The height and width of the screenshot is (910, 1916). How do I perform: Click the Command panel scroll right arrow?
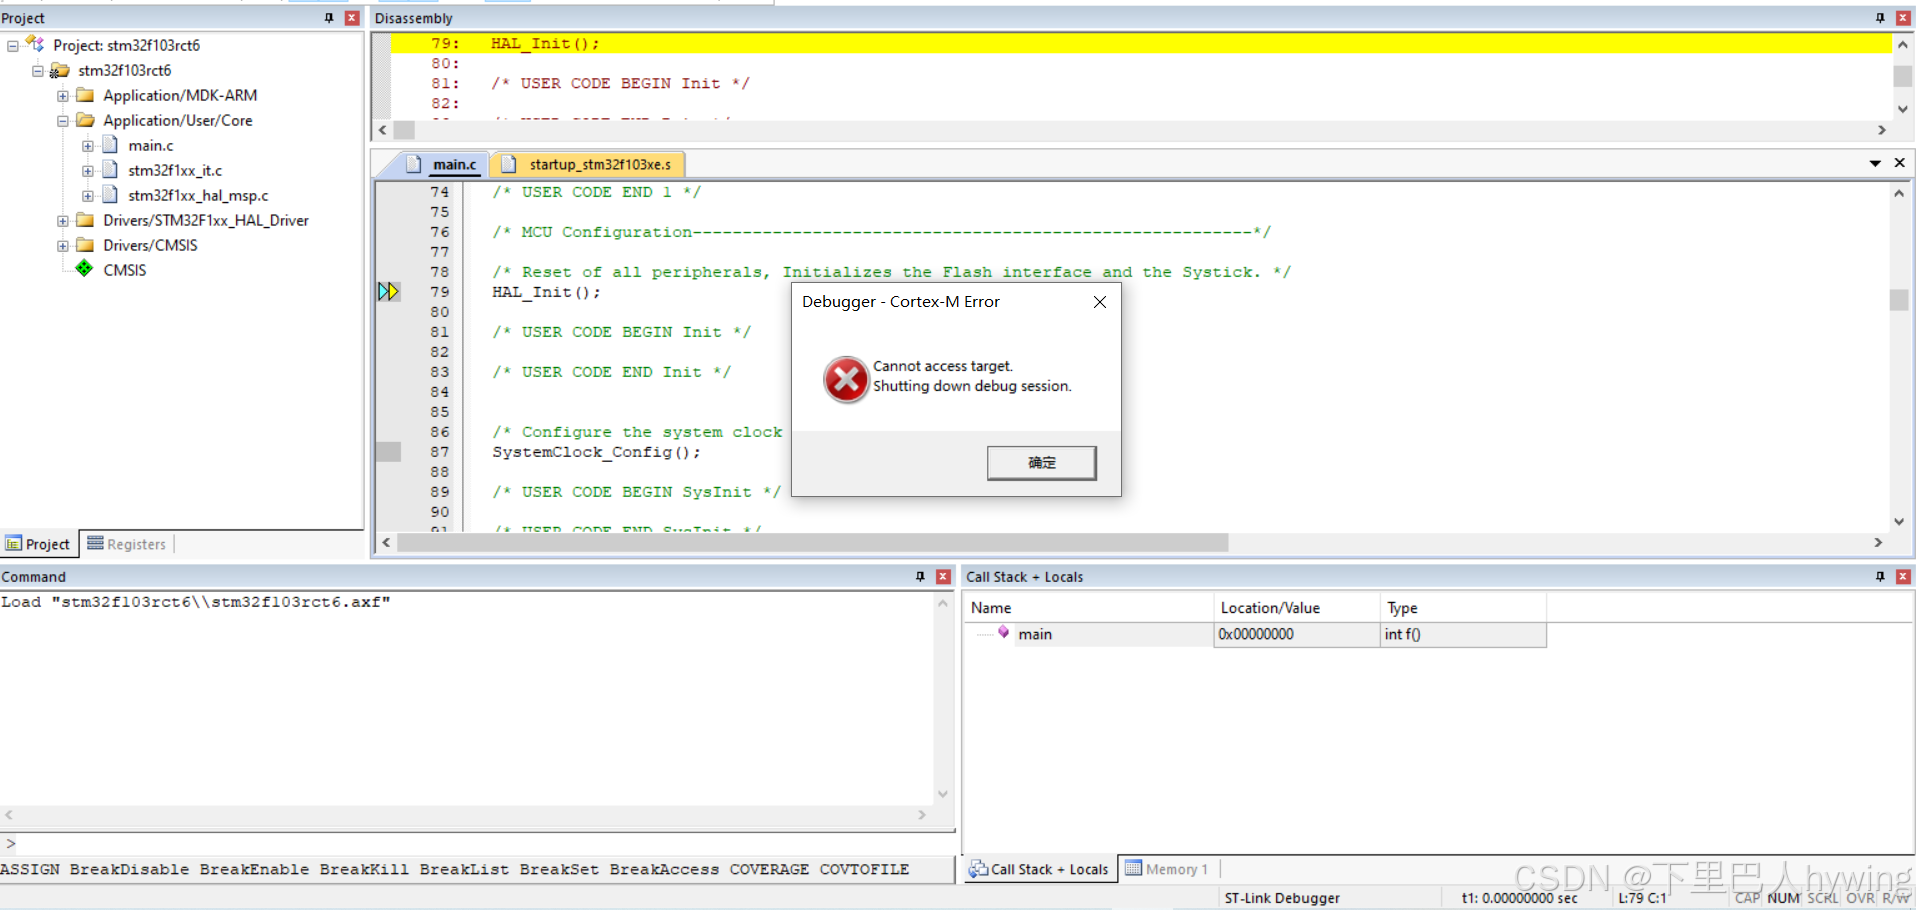pos(922,815)
